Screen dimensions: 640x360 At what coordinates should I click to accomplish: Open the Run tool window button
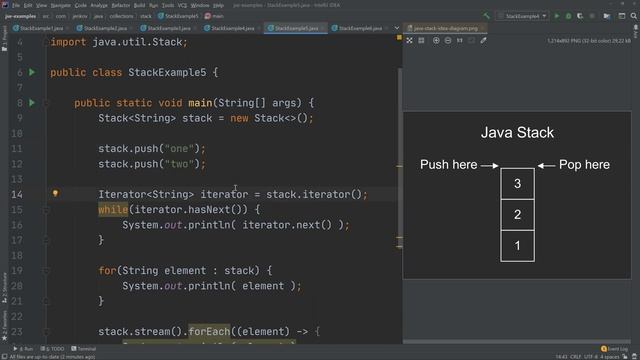coord(23,349)
